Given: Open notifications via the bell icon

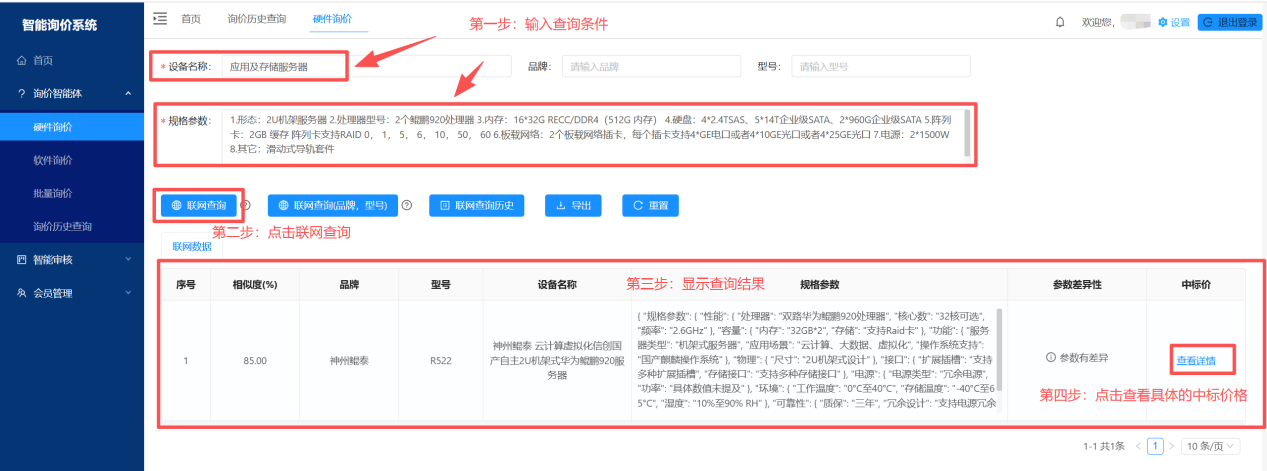Looking at the screenshot, I should pyautogui.click(x=1060, y=22).
